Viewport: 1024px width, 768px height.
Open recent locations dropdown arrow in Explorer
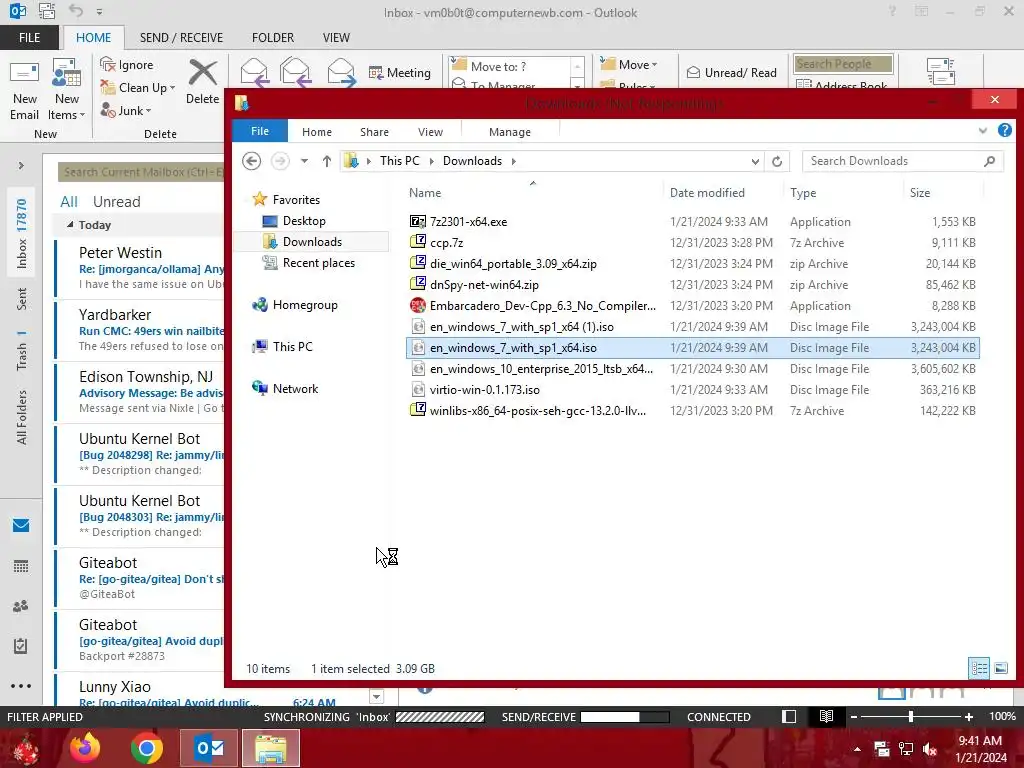(x=304, y=161)
